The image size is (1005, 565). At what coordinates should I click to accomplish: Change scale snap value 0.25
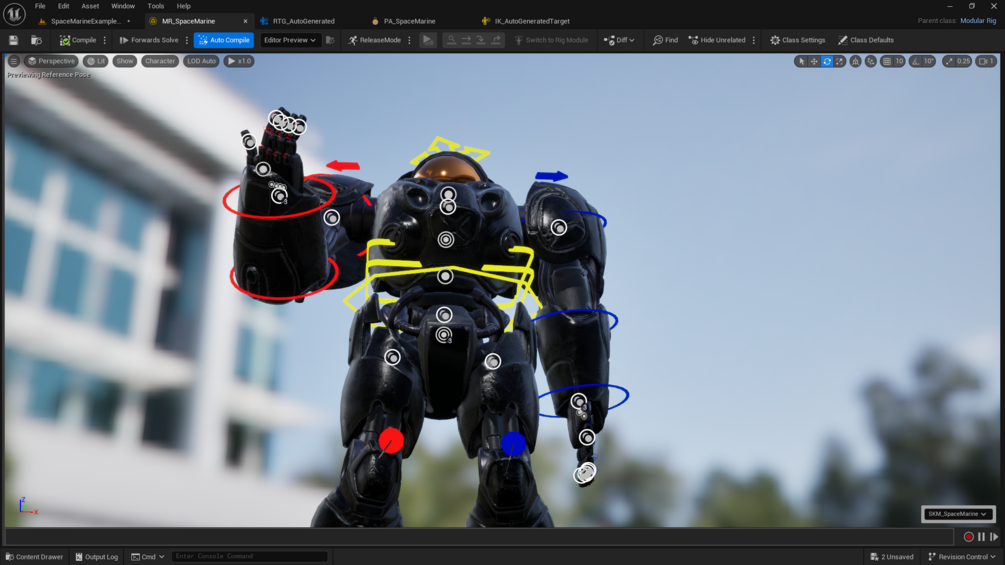pos(963,61)
